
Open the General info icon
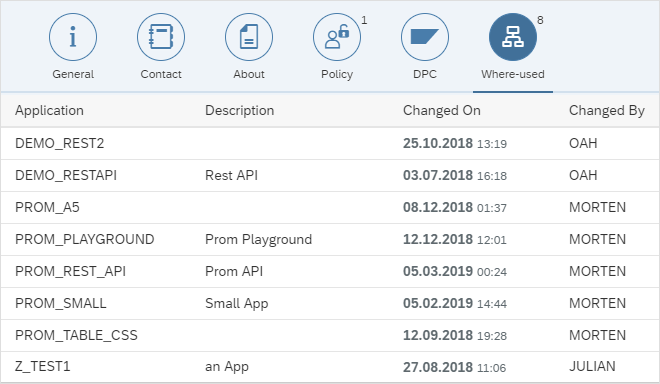coord(73,37)
